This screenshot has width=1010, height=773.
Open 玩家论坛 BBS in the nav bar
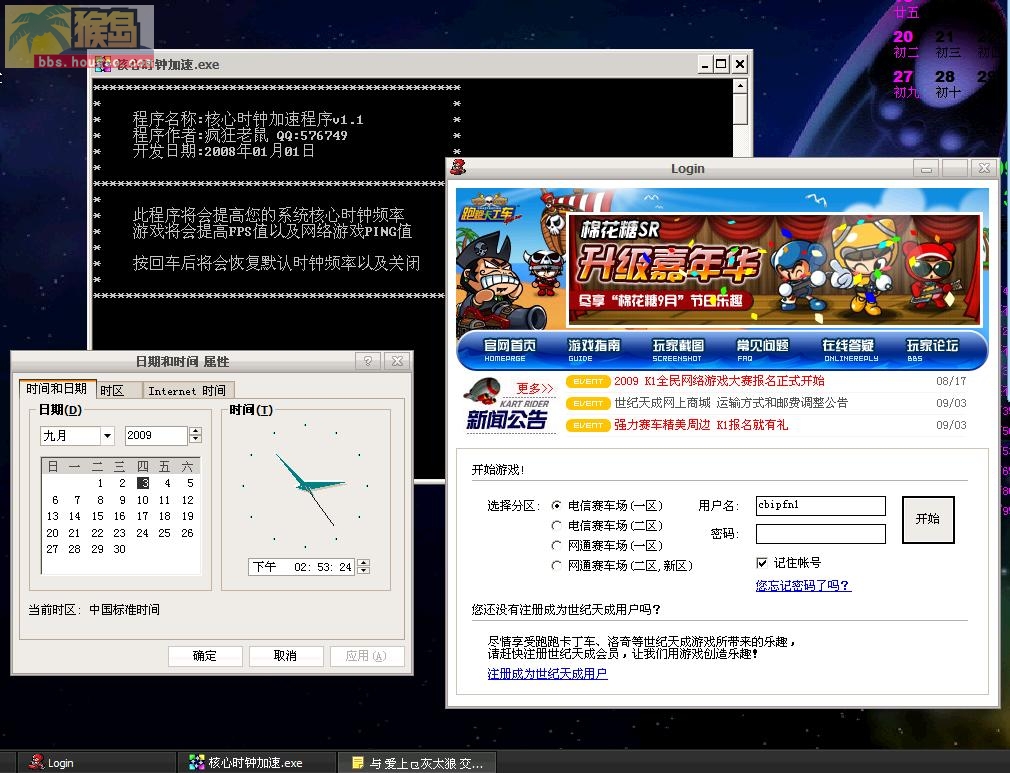(933, 350)
